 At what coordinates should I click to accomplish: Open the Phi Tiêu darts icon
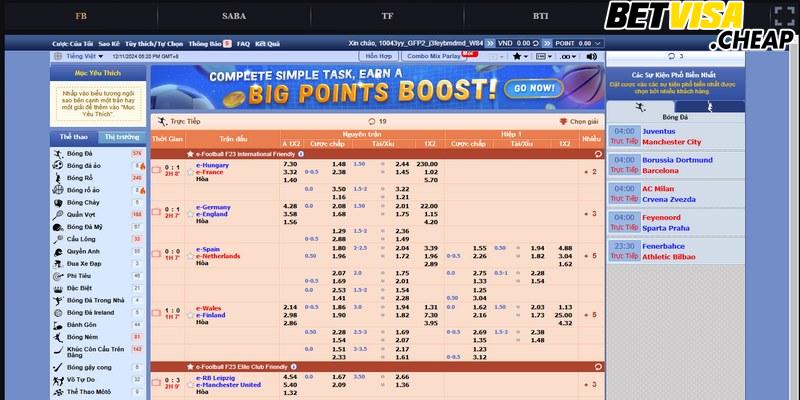pyautogui.click(x=58, y=276)
